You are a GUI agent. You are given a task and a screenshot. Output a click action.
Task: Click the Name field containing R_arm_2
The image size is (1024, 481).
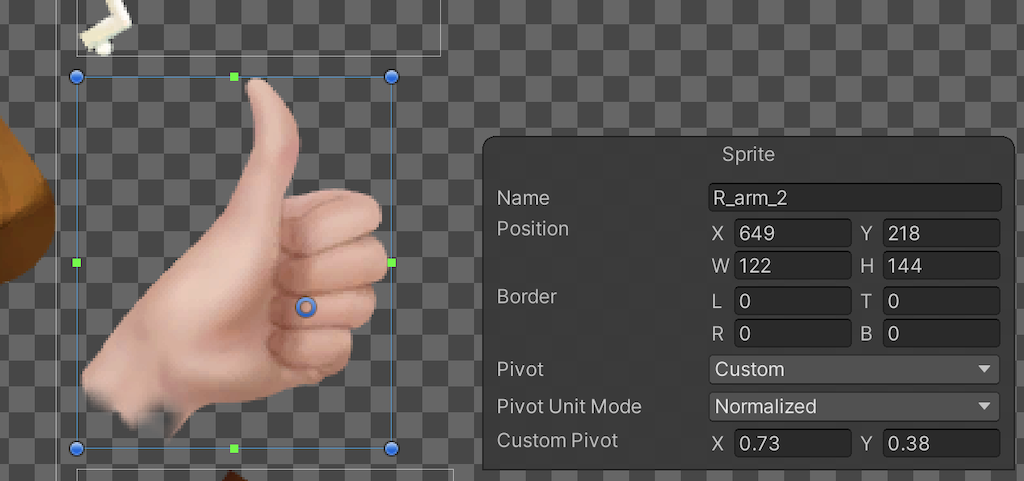[854, 197]
